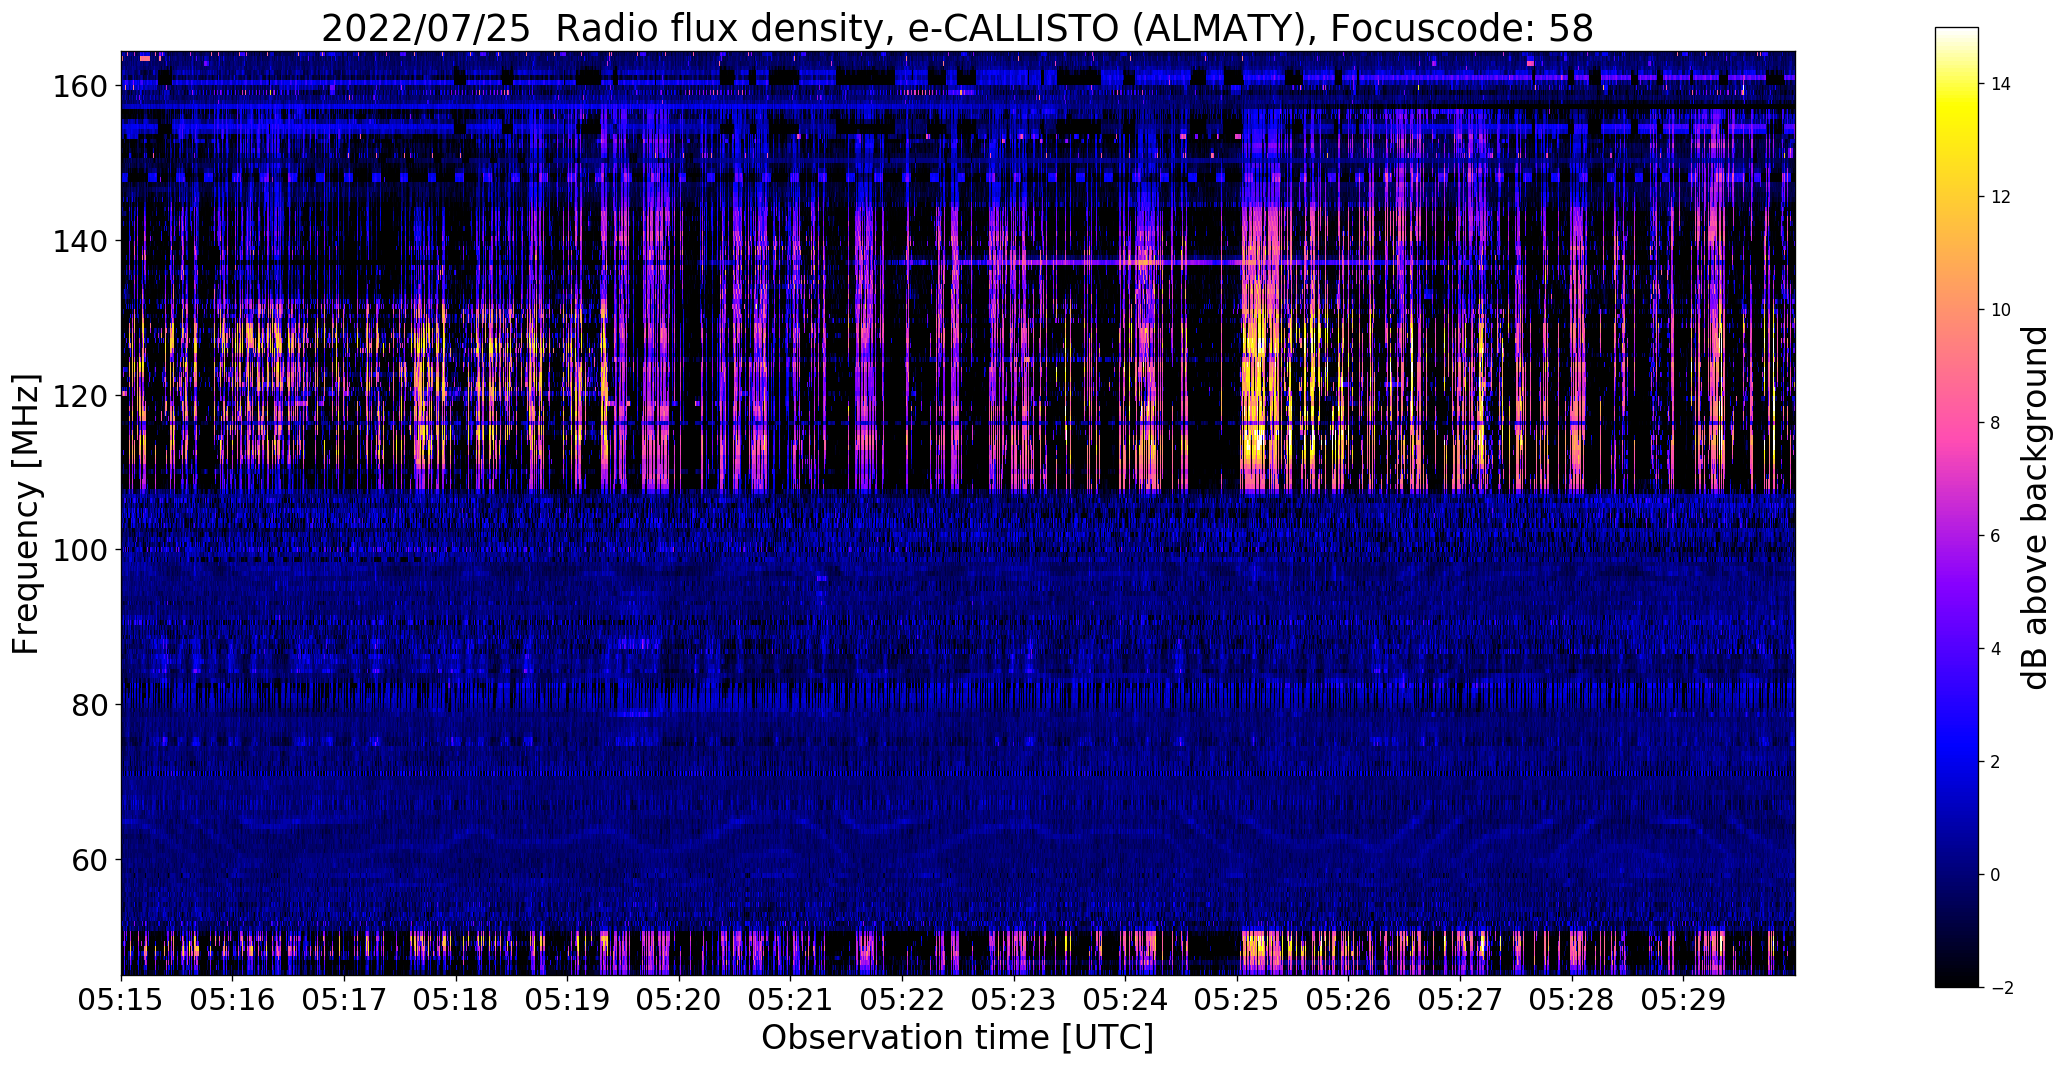Click the 80 frequency tick label

89,705
